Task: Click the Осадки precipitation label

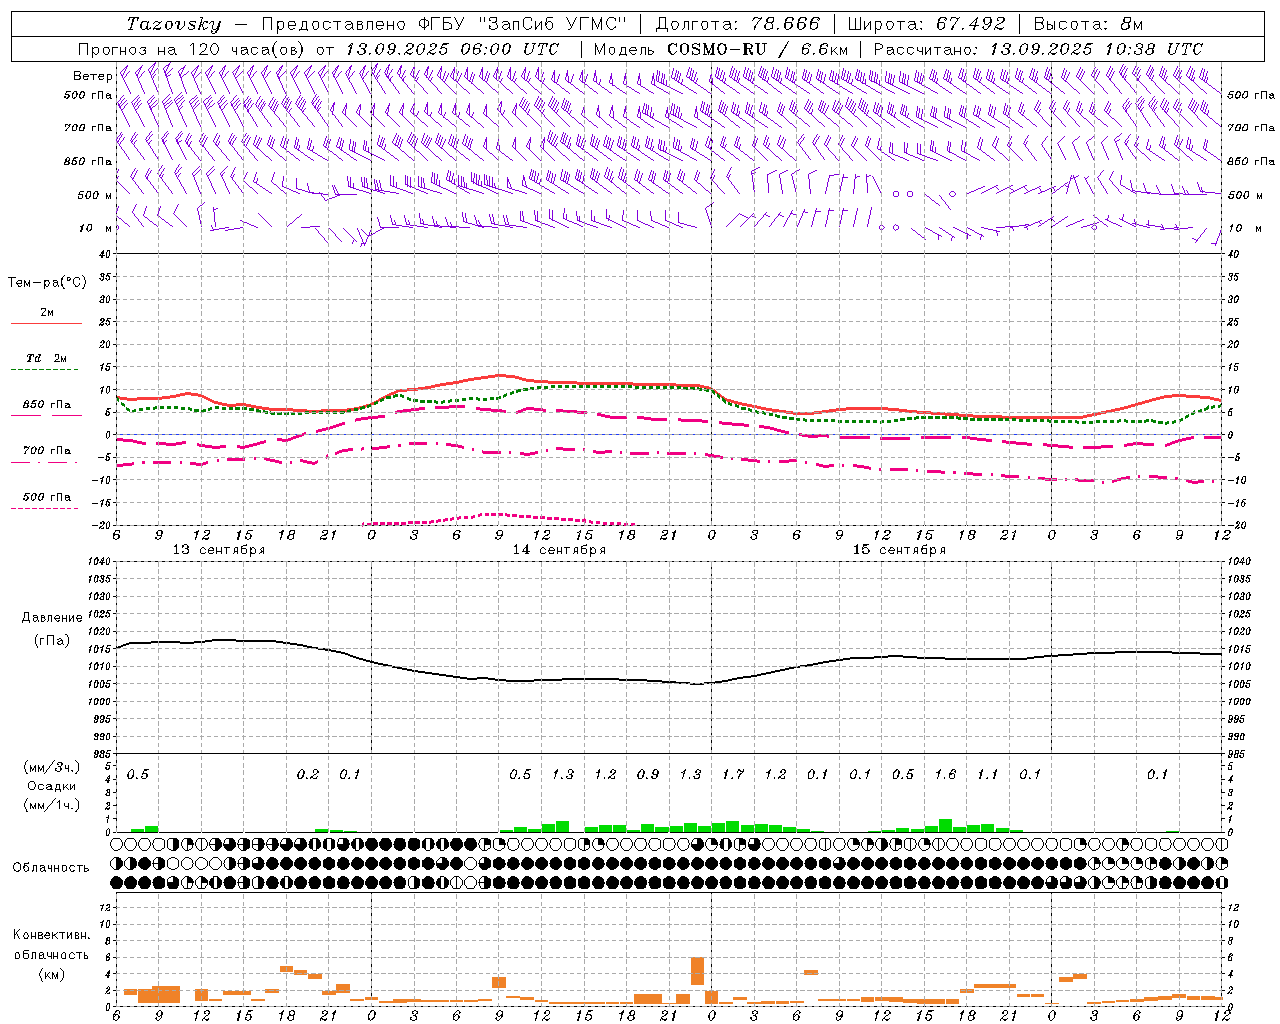Action: coord(52,786)
